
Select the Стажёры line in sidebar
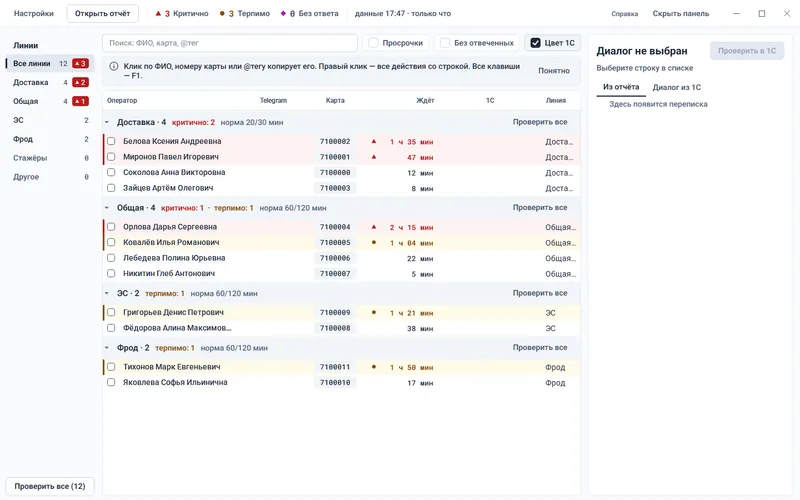click(x=49, y=158)
